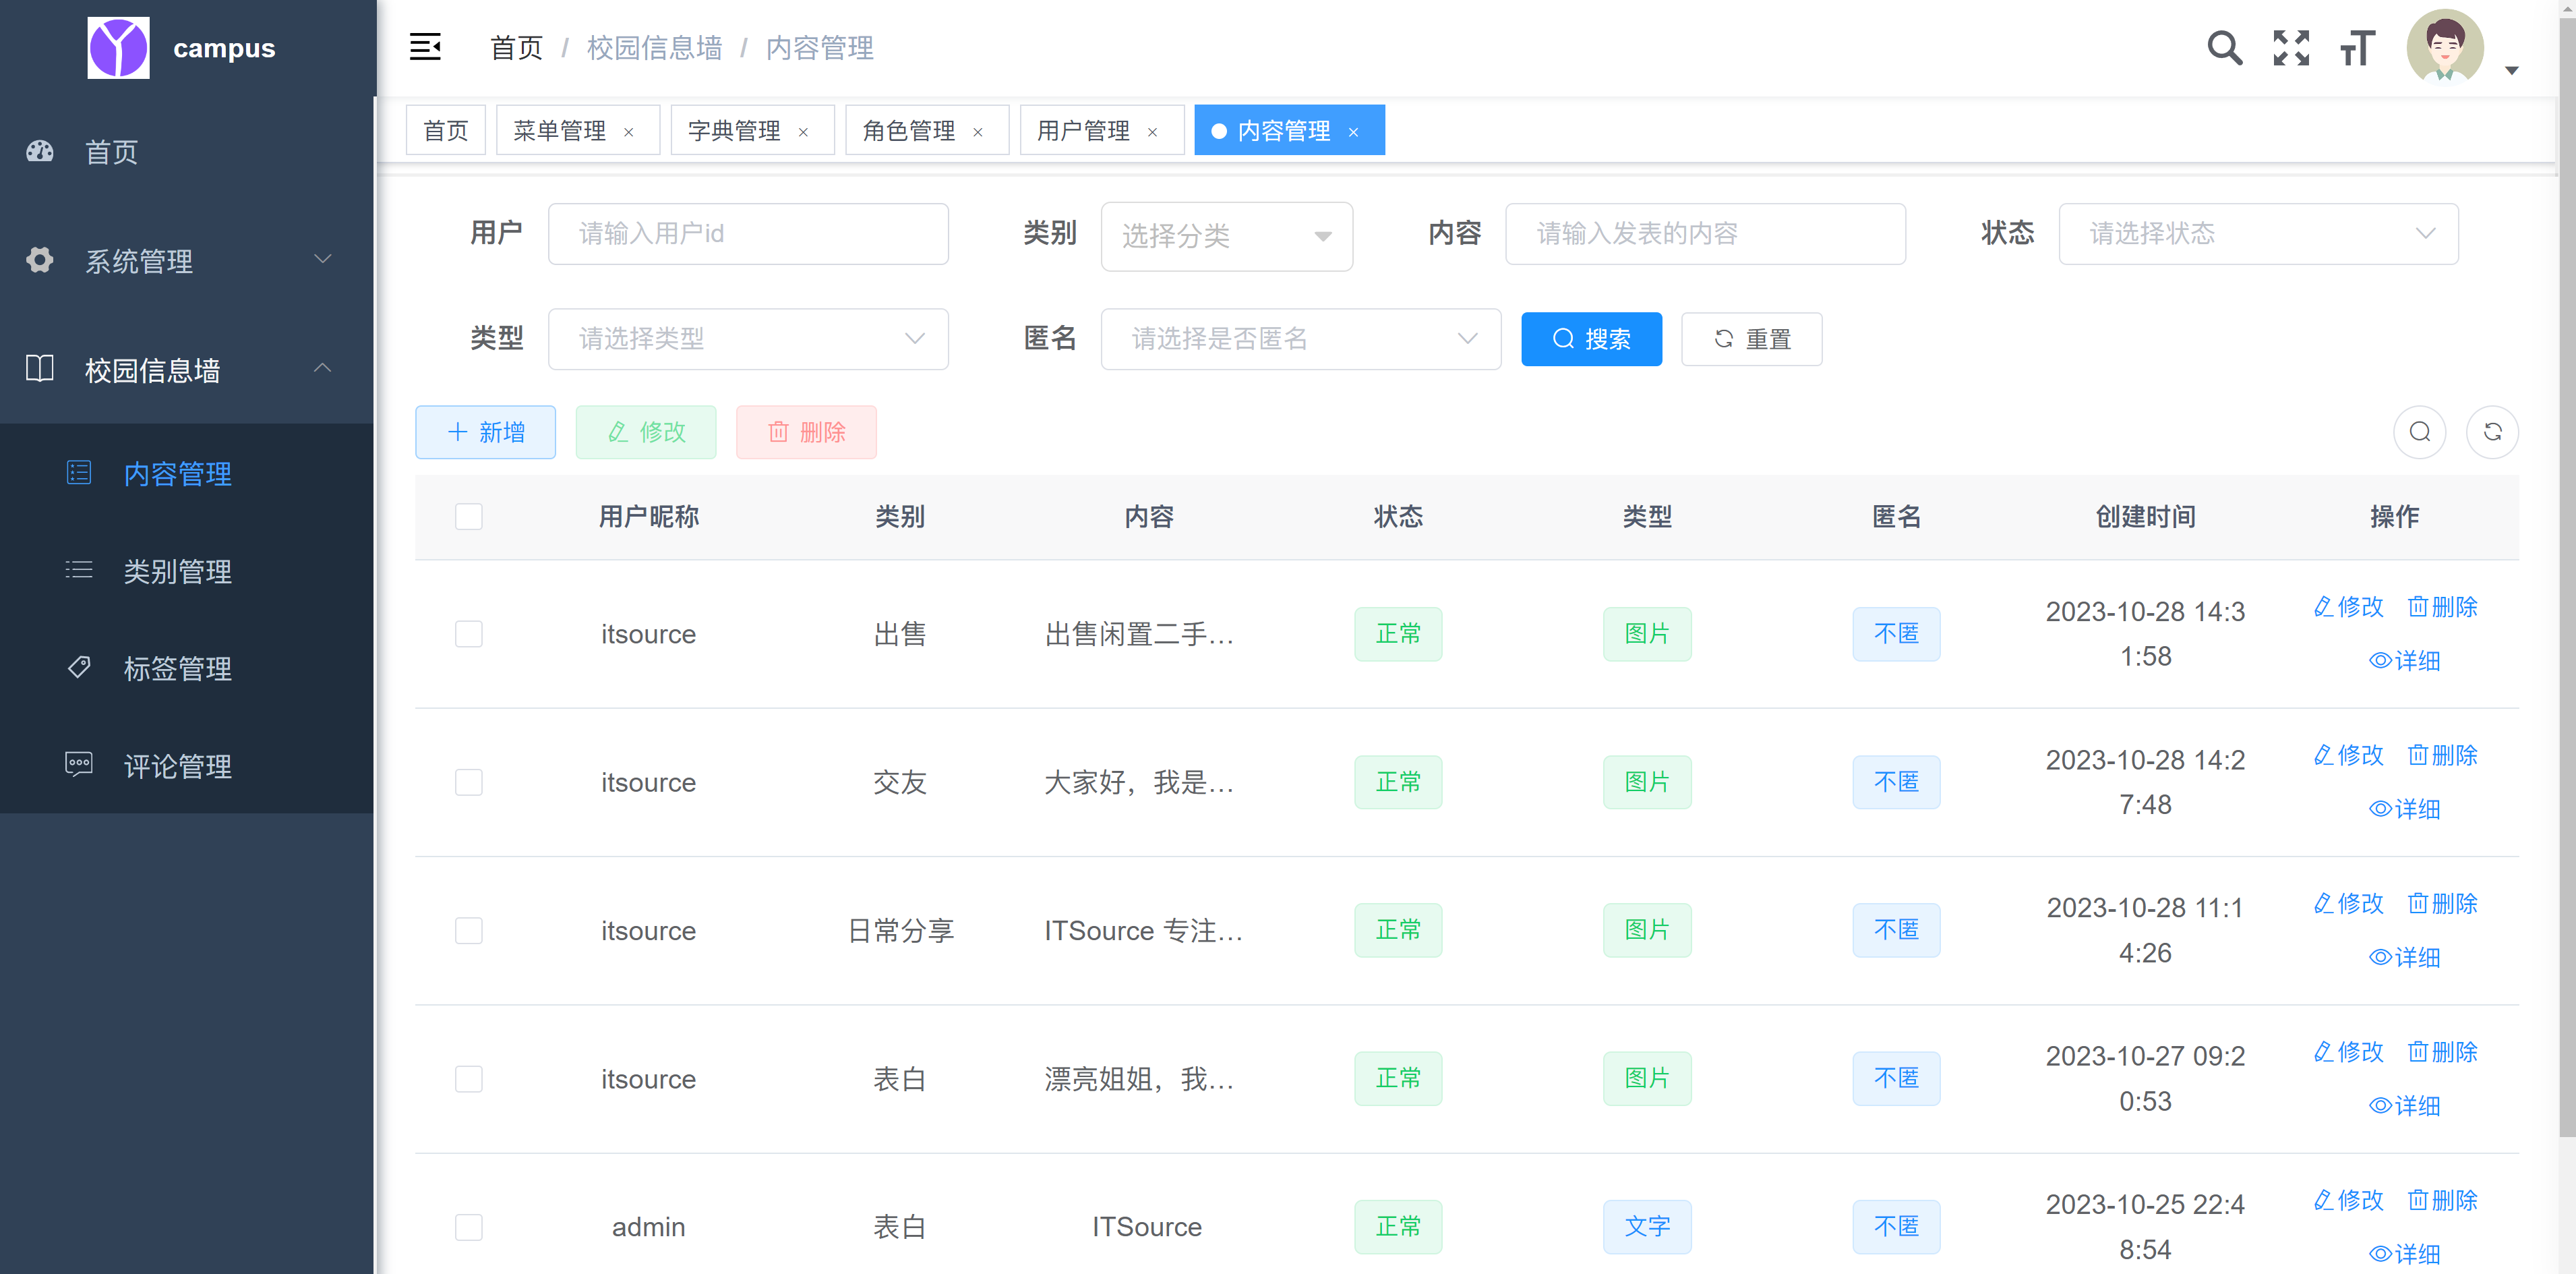This screenshot has width=2576, height=1274.
Task: Click the blue 搜索 button
Action: [1591, 339]
